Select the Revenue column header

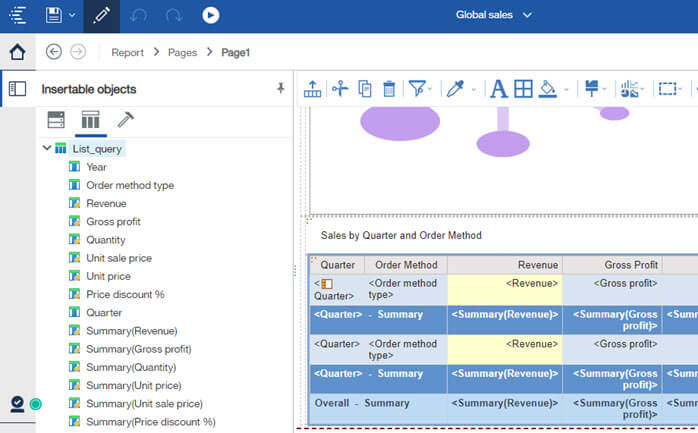(x=505, y=265)
